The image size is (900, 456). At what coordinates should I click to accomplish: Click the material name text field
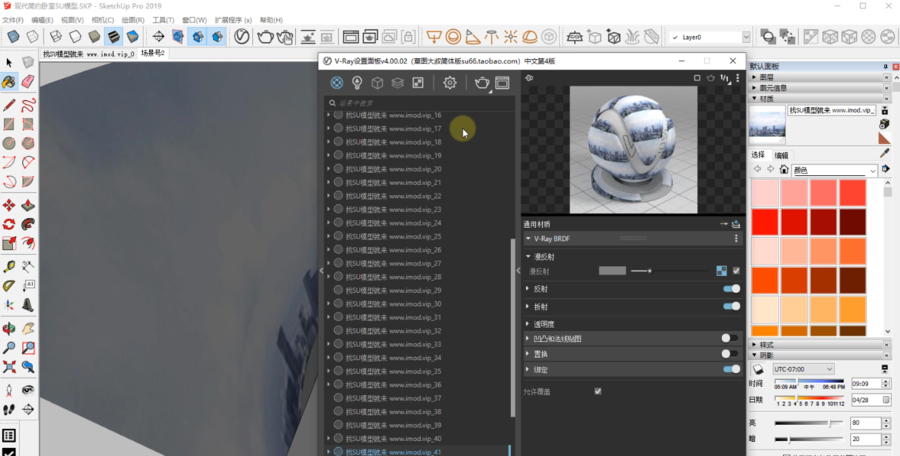(x=832, y=110)
